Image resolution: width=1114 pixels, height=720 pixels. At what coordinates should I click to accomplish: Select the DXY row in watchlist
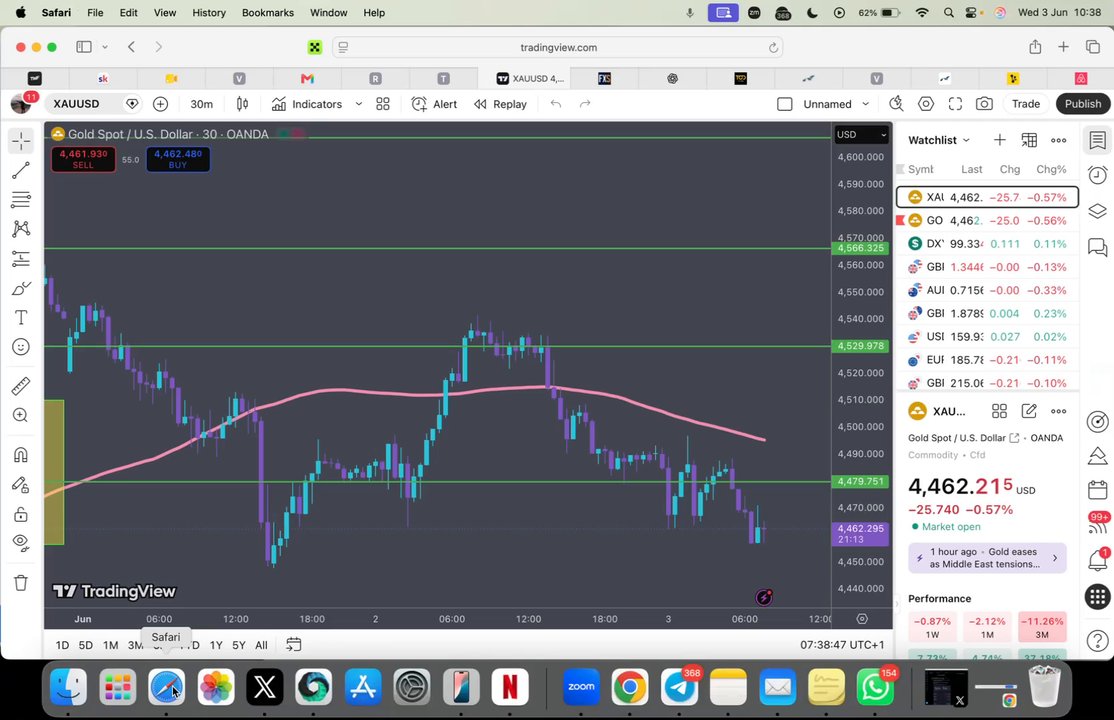988,244
